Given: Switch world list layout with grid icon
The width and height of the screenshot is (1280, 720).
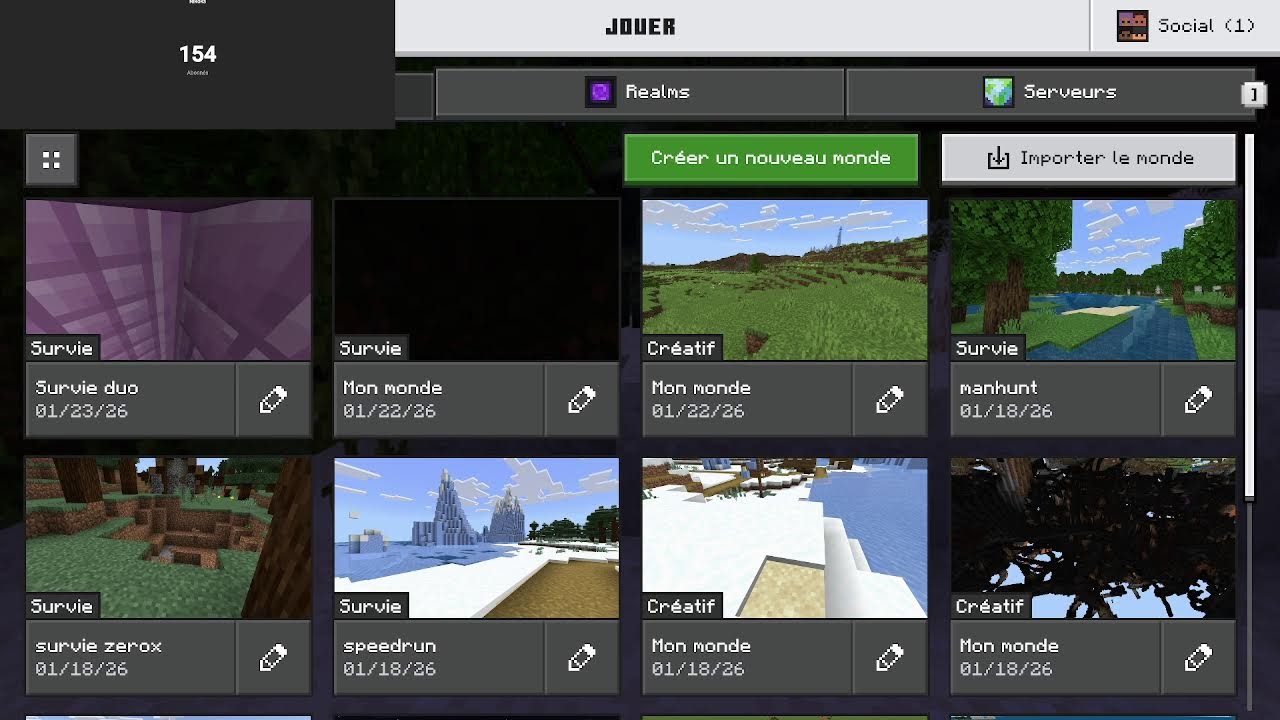Looking at the screenshot, I should (x=51, y=160).
